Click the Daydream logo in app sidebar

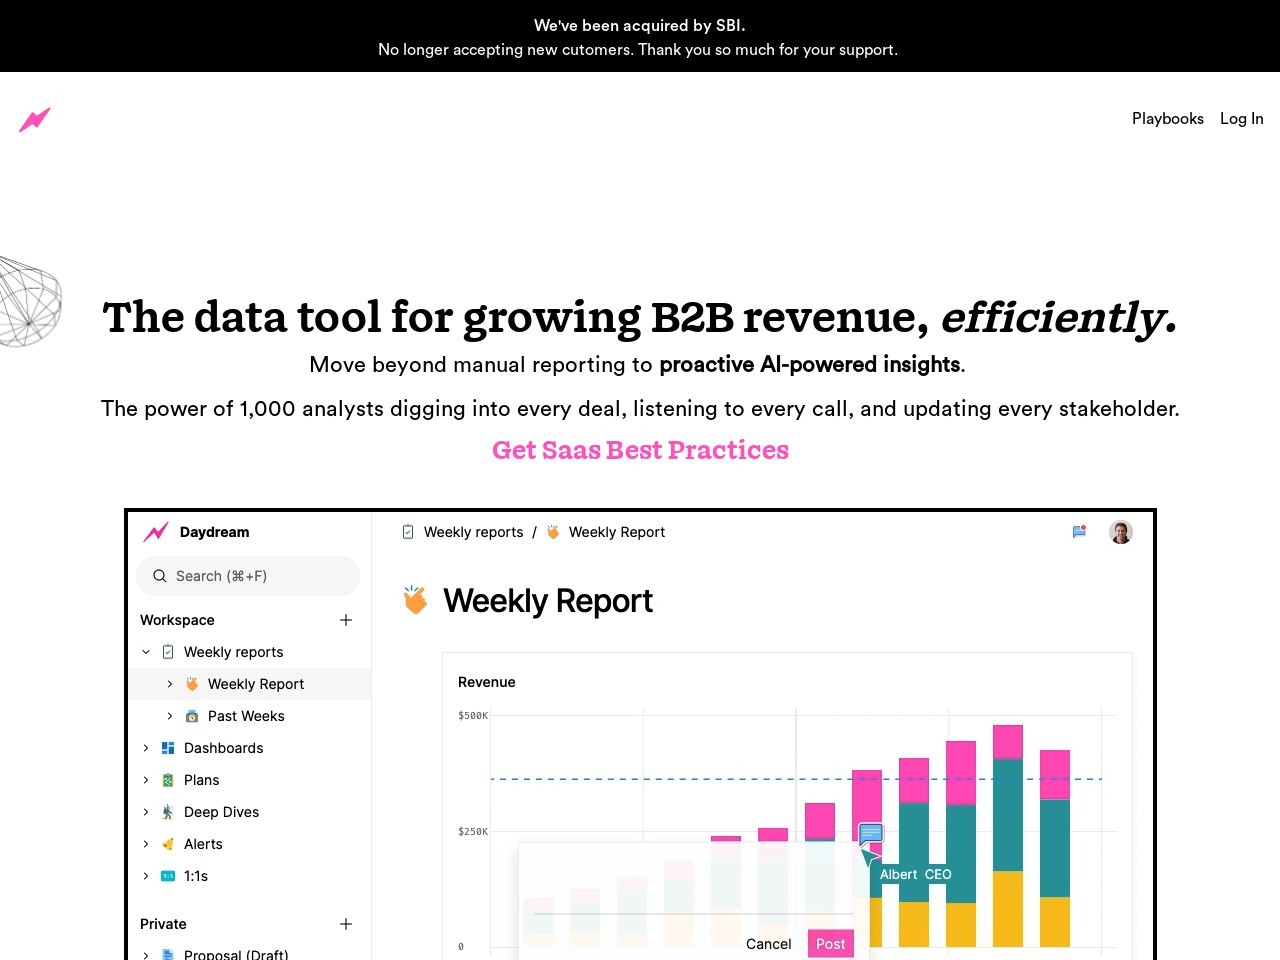pos(156,532)
